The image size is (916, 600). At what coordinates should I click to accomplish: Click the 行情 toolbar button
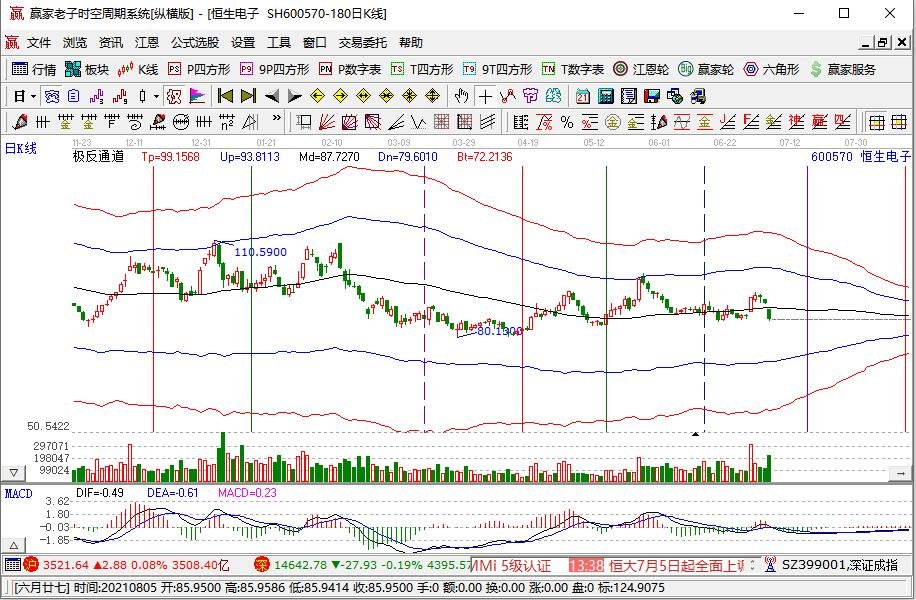click(34, 70)
